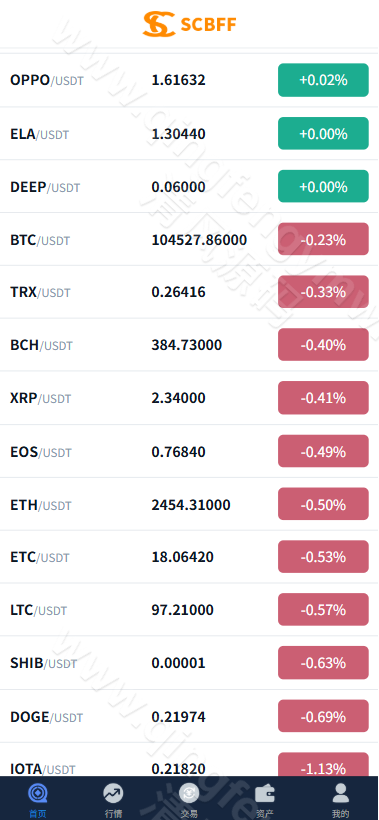Select the BCH/USDT listing
Image resolution: width=379 pixels, height=820 pixels.
click(x=189, y=345)
